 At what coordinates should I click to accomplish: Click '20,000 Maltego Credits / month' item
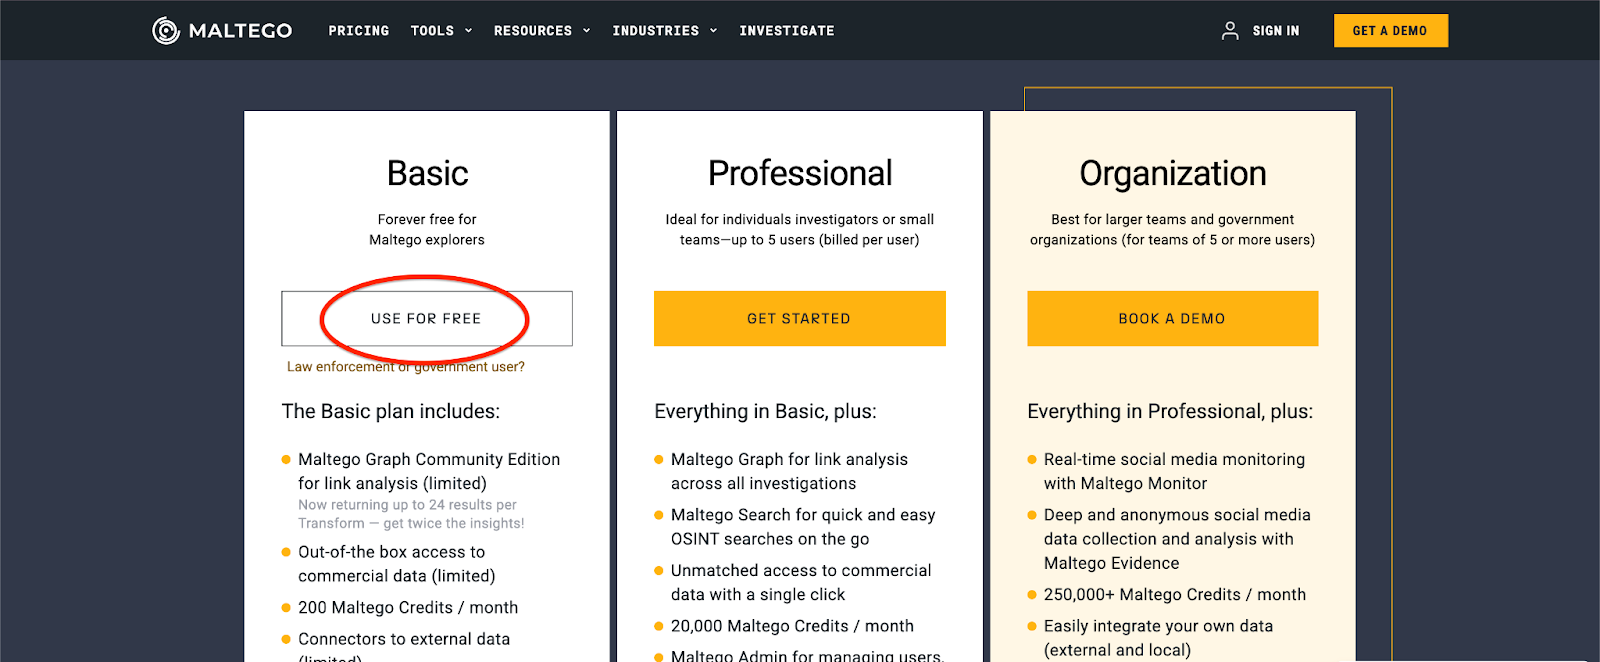point(792,626)
